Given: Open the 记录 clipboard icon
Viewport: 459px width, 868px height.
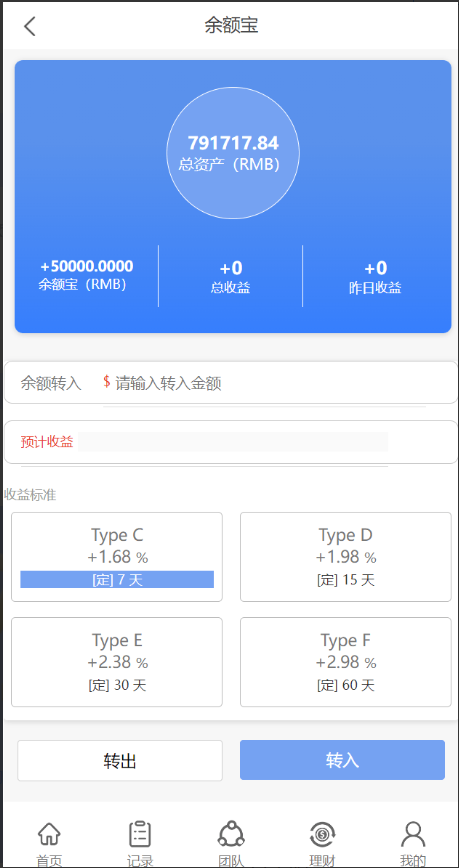Looking at the screenshot, I should (140, 834).
